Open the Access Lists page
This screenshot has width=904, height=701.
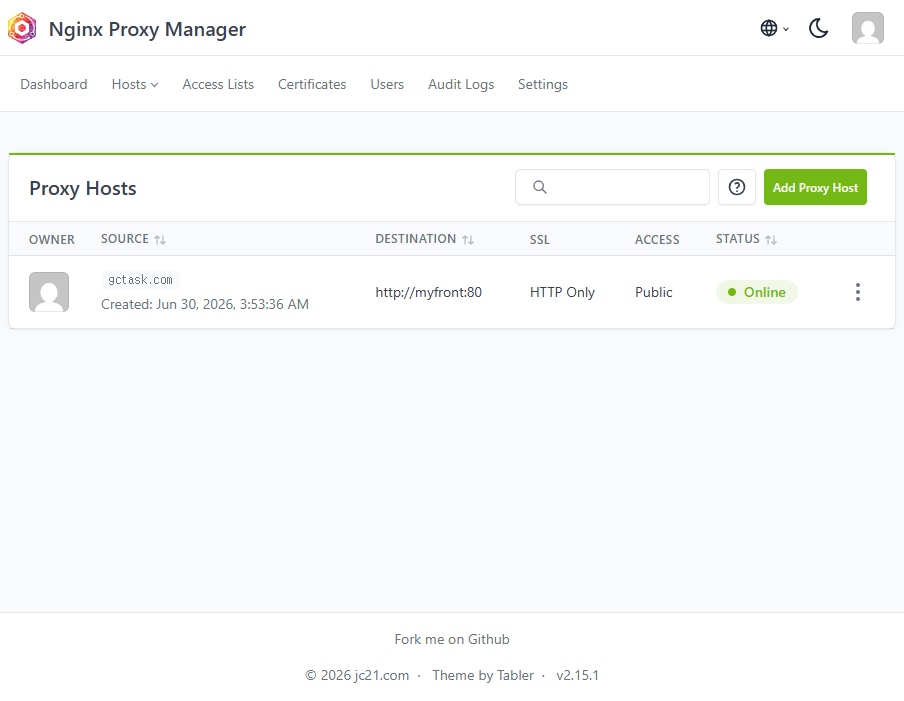218,84
